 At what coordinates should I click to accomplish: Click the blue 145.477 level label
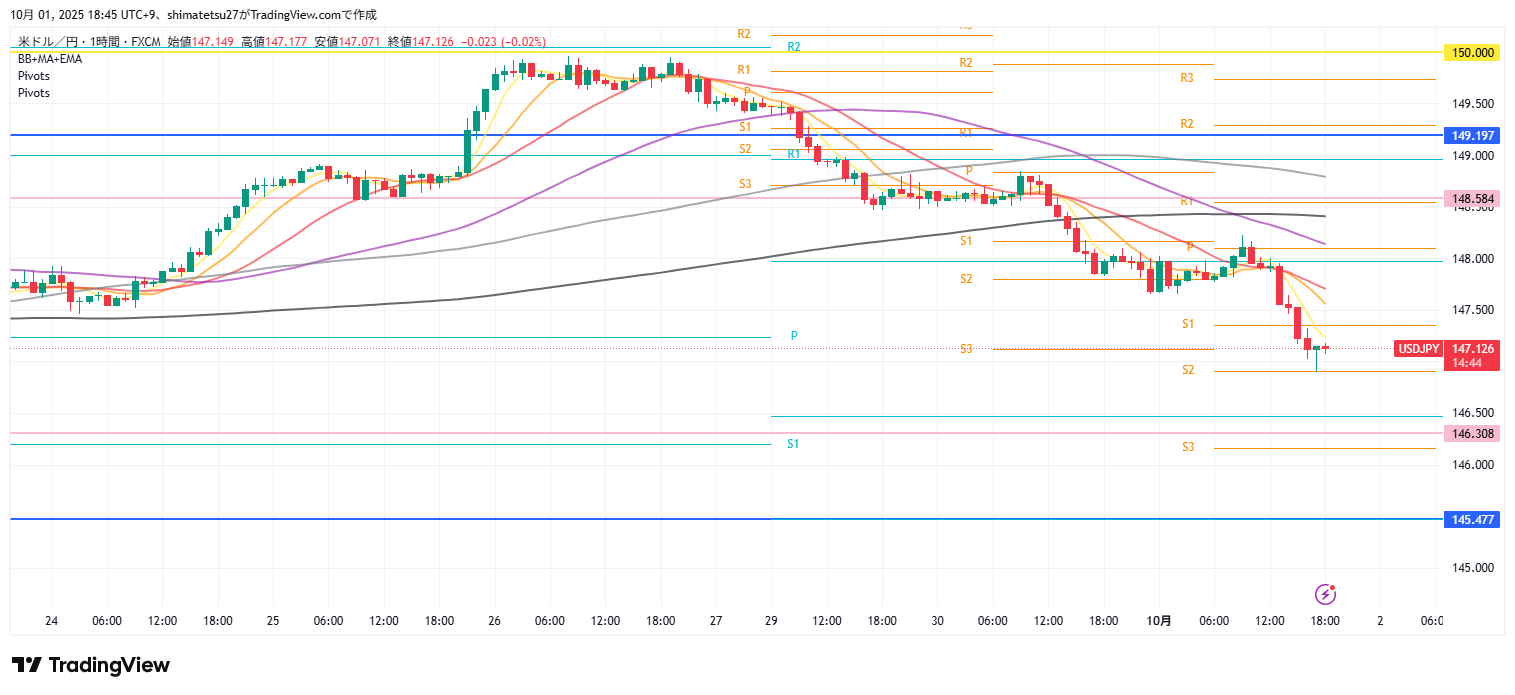click(1471, 520)
